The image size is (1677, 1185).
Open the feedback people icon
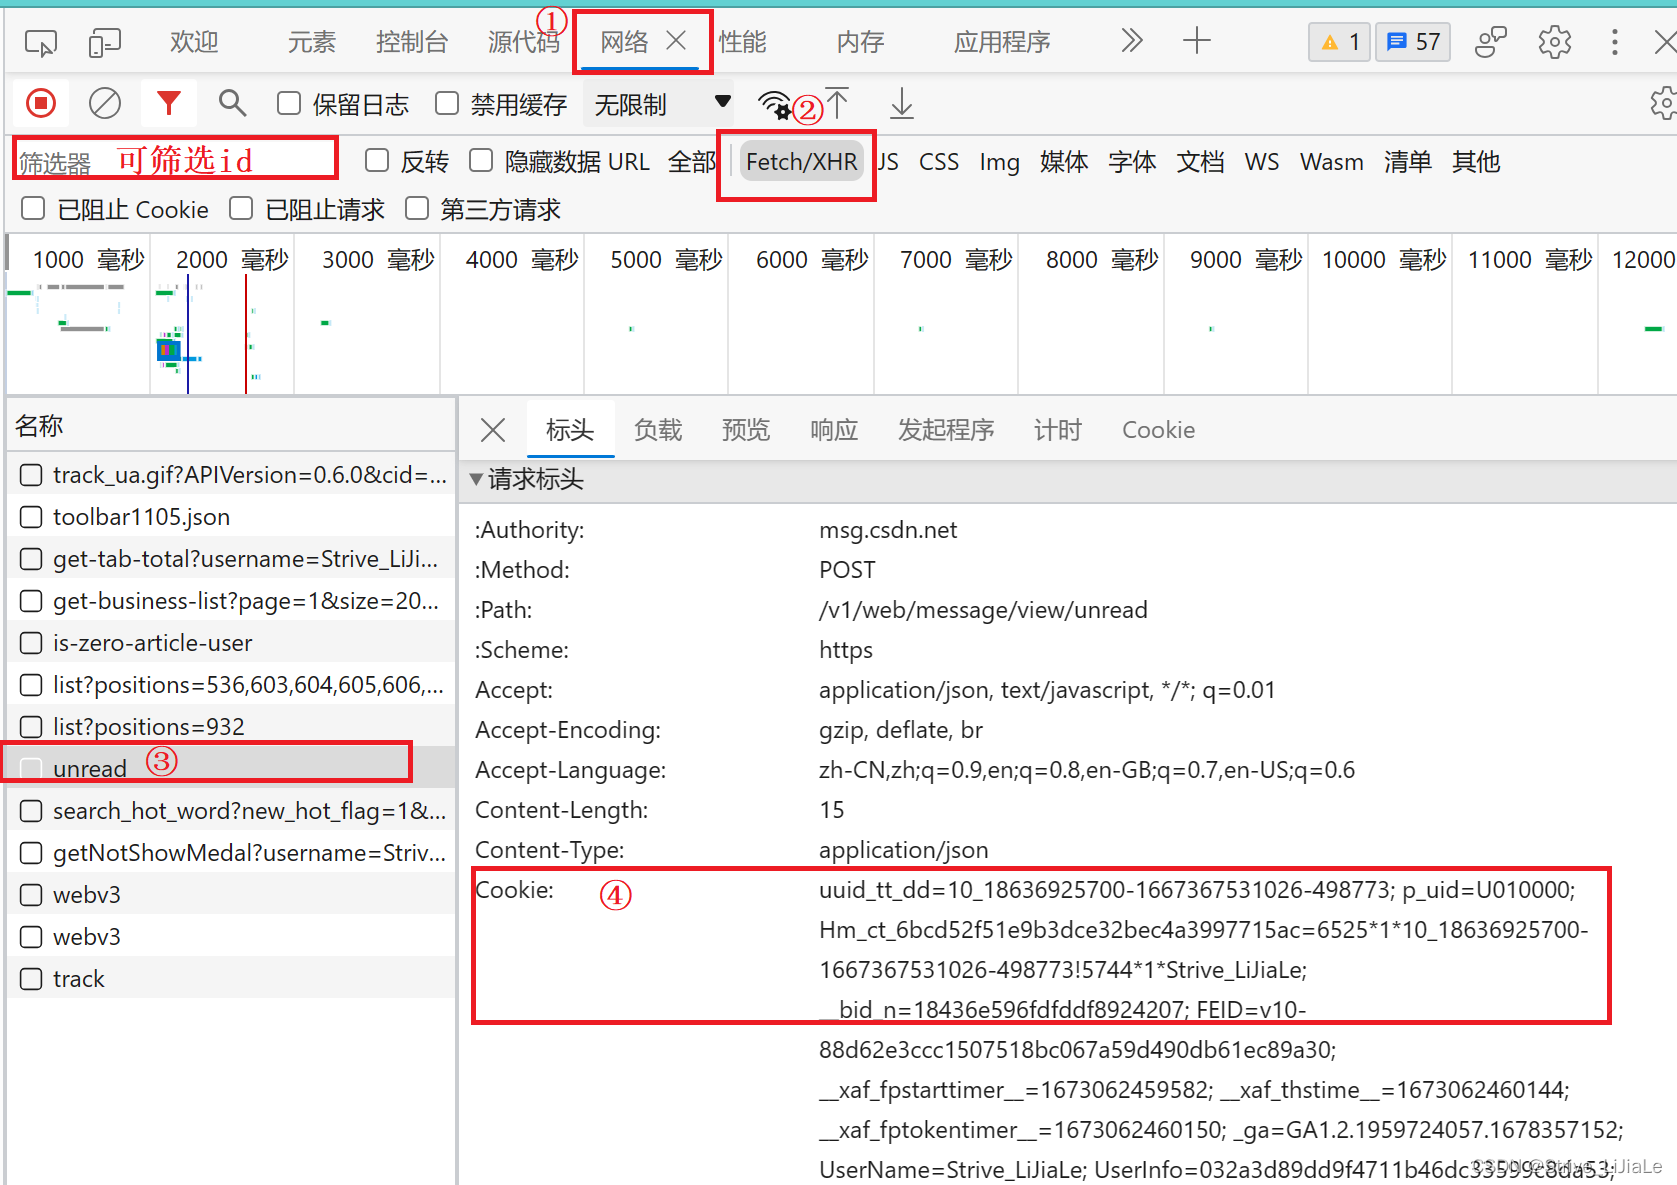click(1491, 42)
